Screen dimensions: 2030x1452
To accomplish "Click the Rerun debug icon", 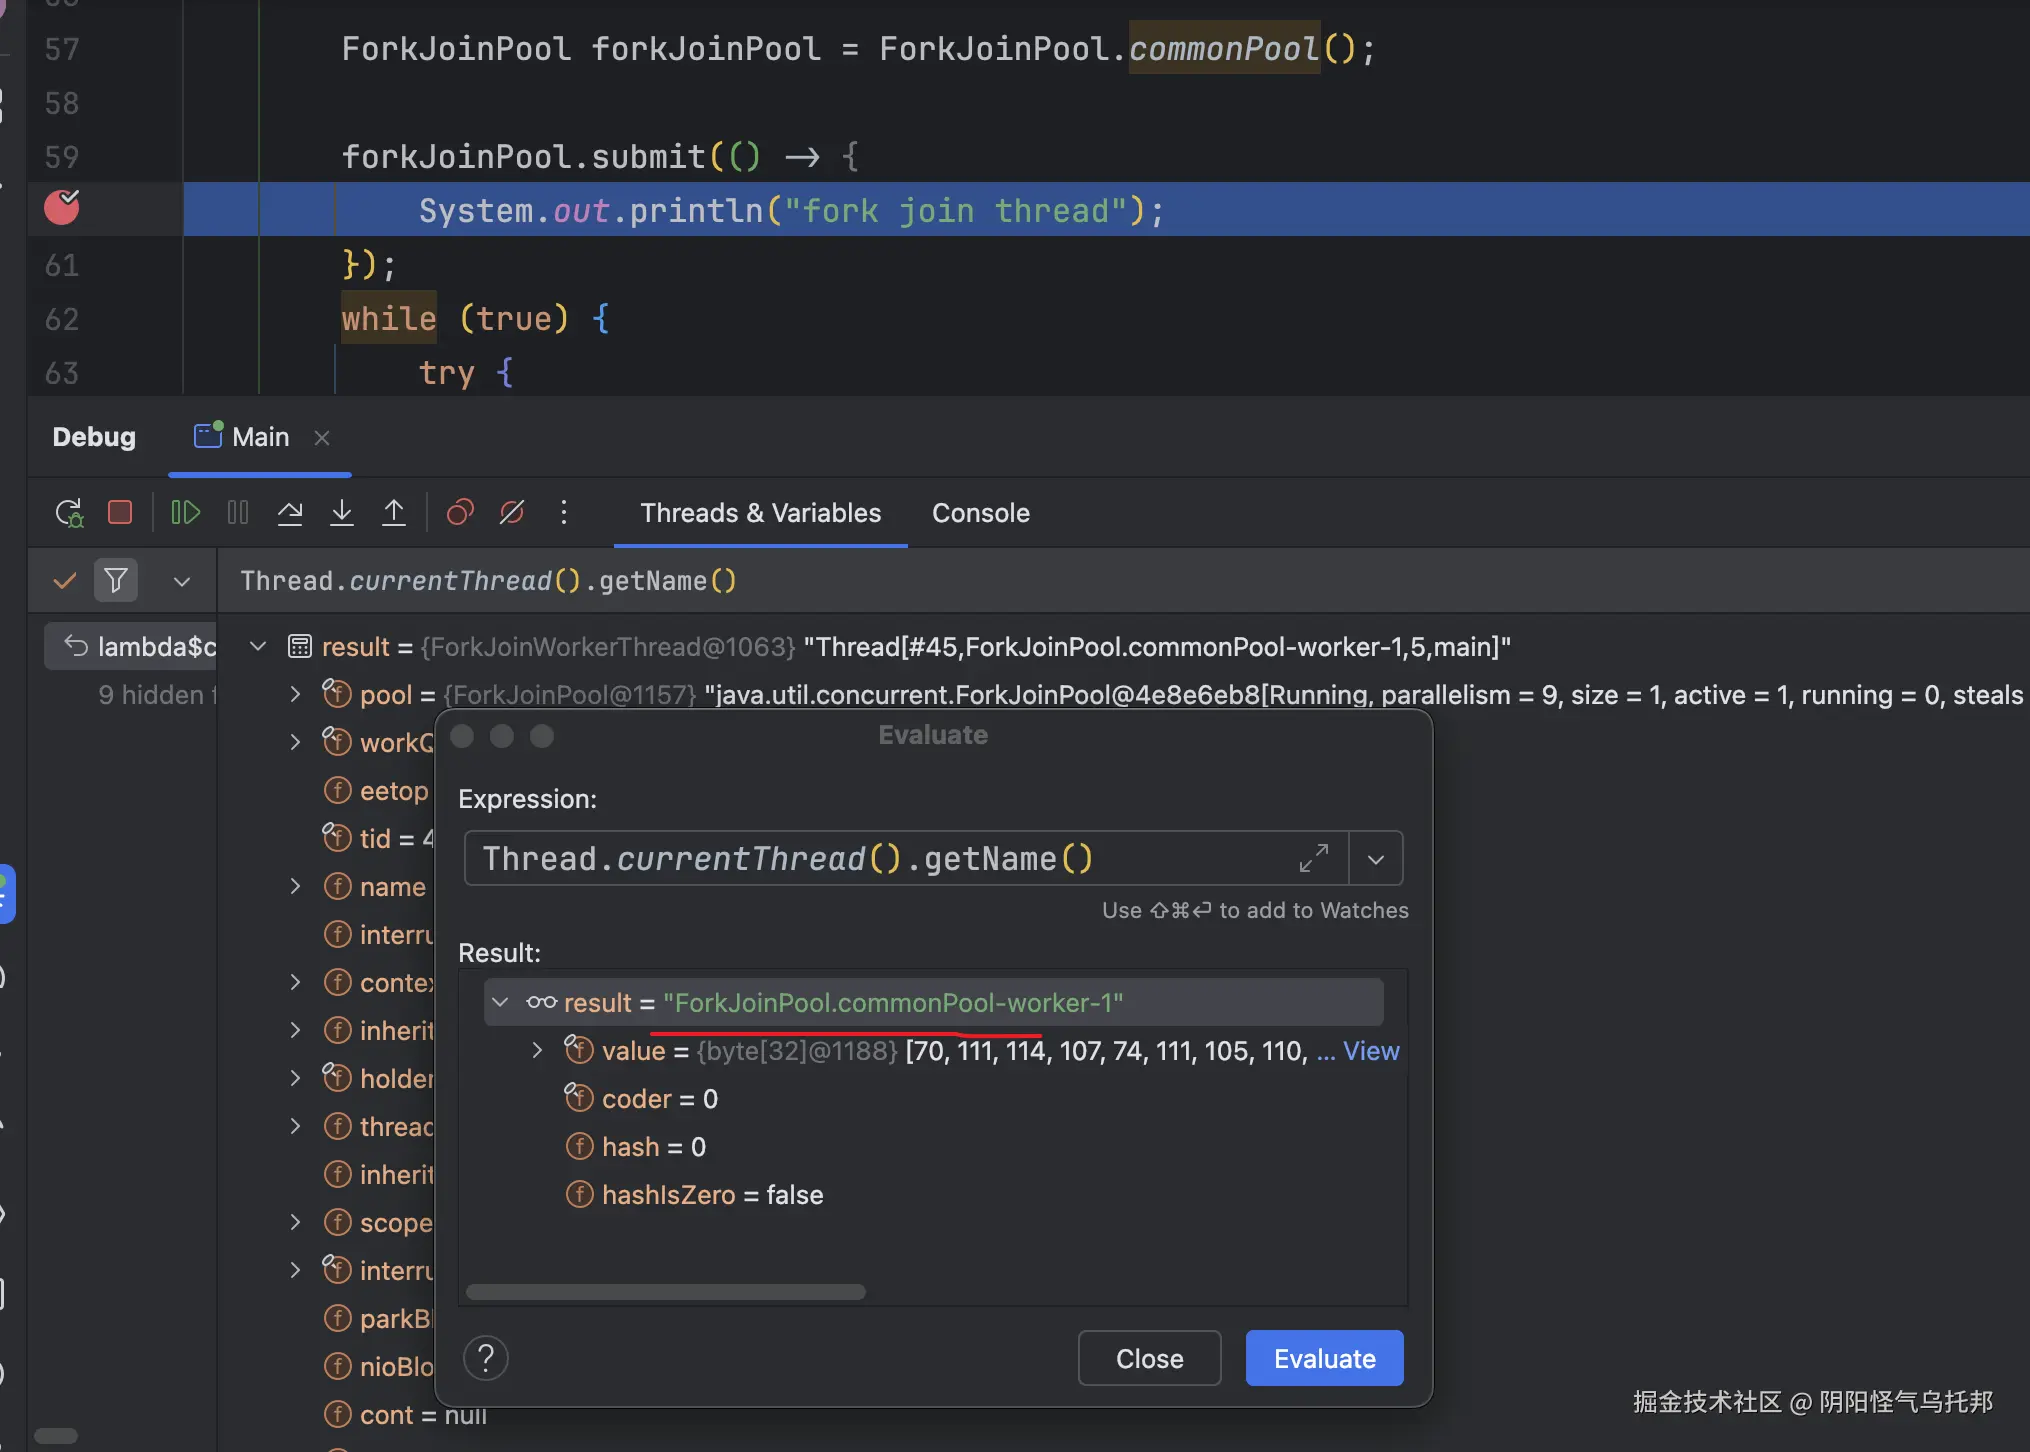I will [68, 513].
